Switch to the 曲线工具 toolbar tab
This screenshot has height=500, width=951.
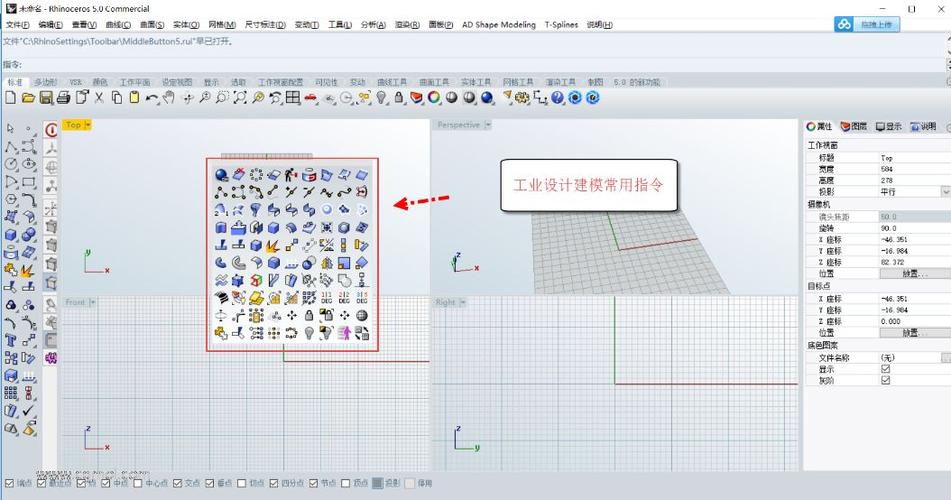pos(392,82)
